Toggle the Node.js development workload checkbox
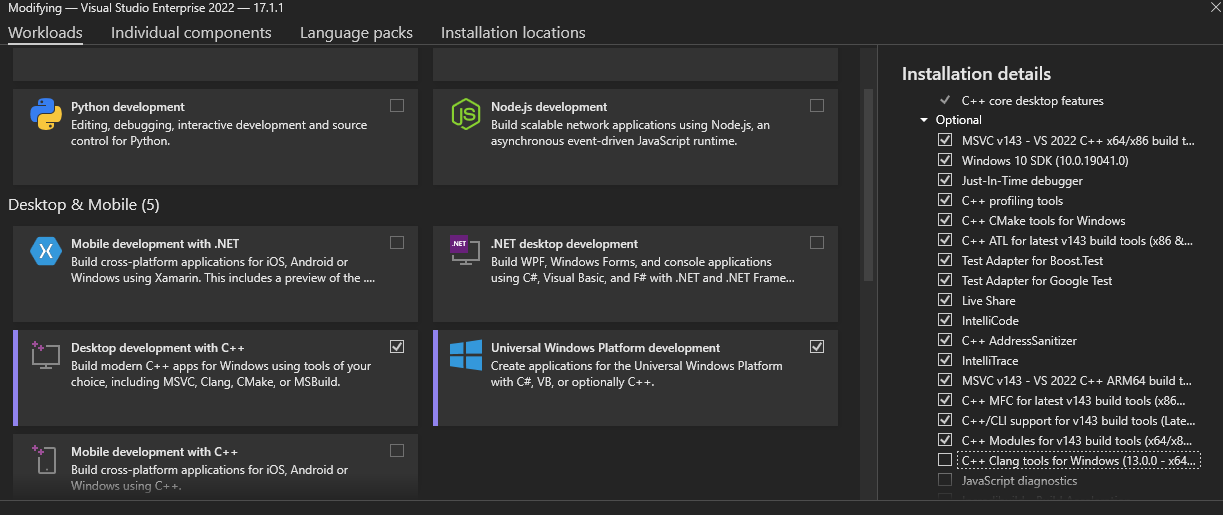The width and height of the screenshot is (1223, 515). (817, 105)
